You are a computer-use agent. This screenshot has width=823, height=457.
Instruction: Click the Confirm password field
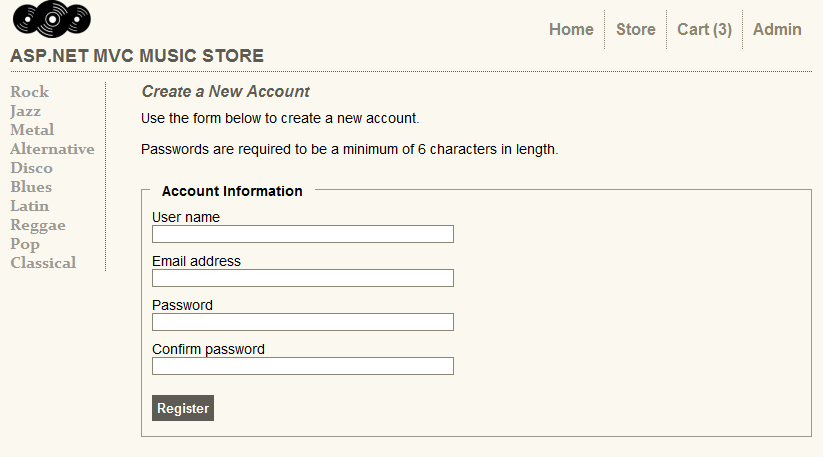pyautogui.click(x=302, y=366)
